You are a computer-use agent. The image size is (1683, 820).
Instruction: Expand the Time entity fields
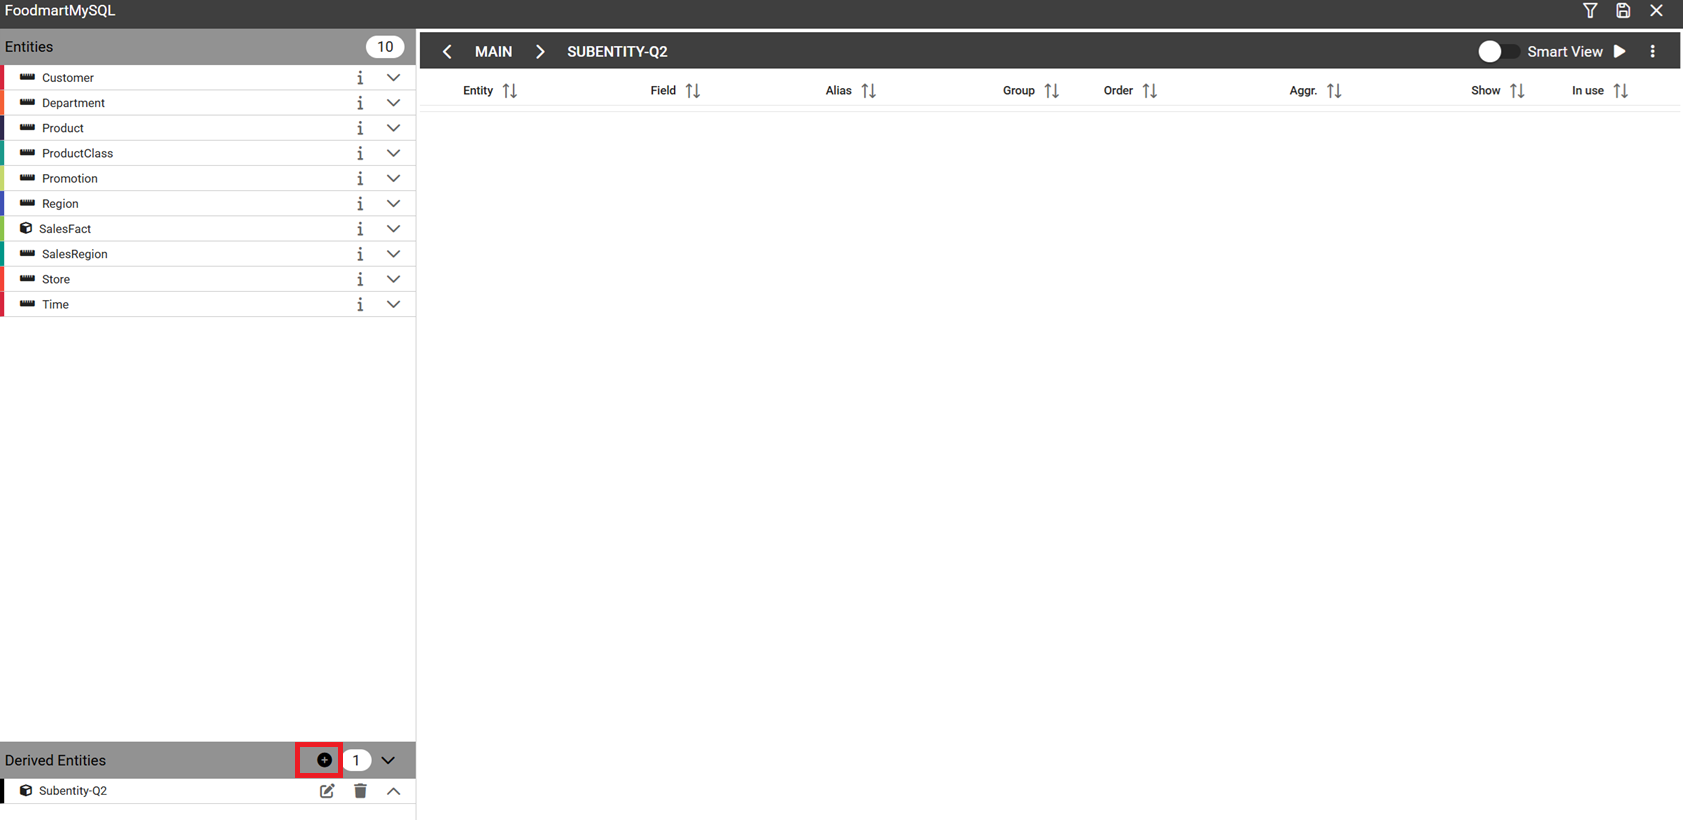[x=394, y=304]
